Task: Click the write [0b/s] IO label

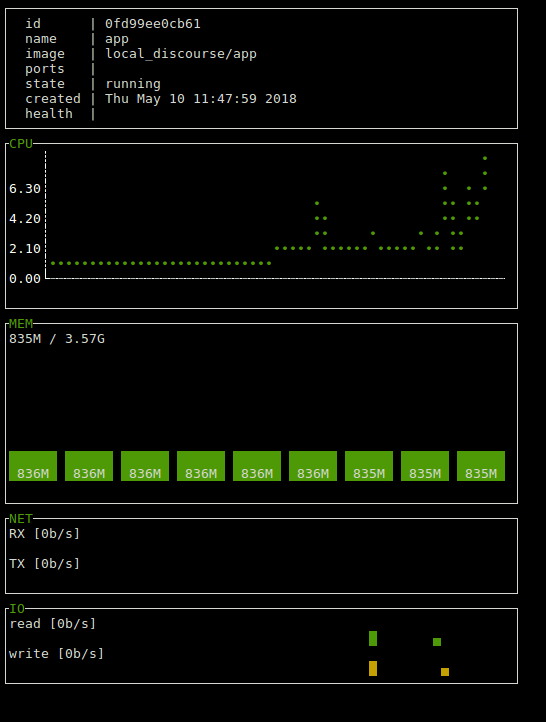Action: (x=57, y=654)
